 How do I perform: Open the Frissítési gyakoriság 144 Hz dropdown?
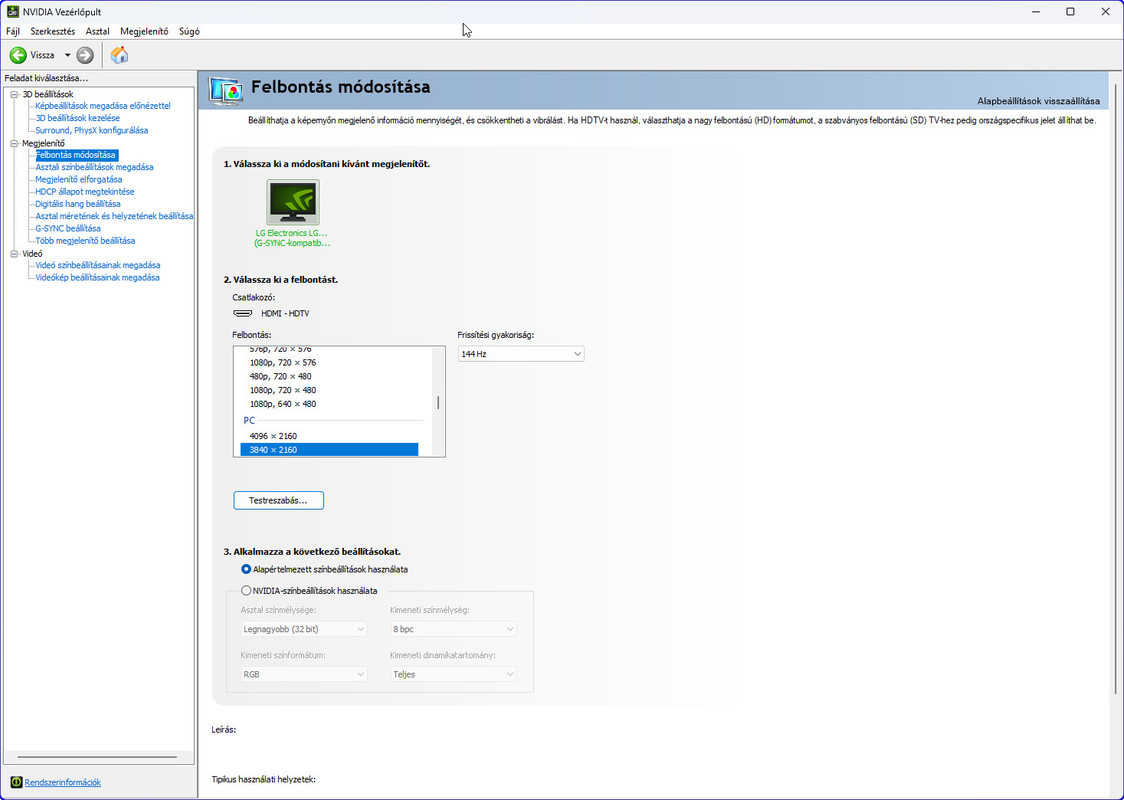coord(521,354)
